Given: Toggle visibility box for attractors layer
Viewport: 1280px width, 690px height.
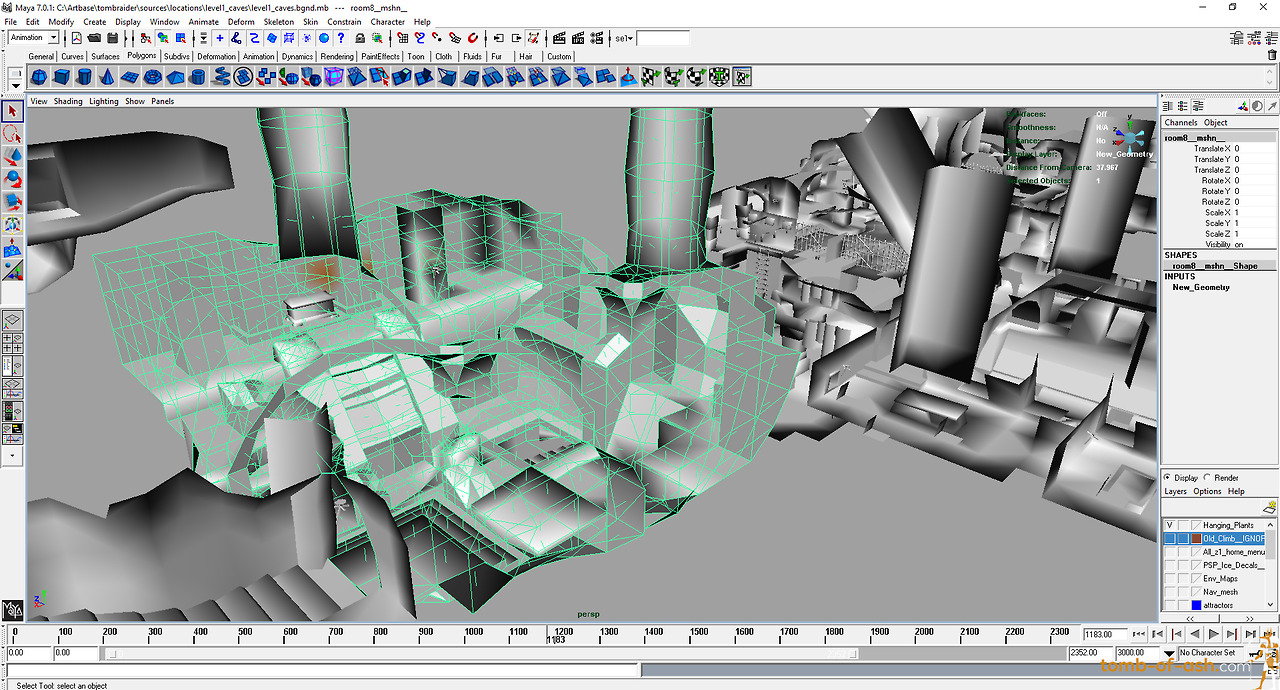Looking at the screenshot, I should [1169, 605].
